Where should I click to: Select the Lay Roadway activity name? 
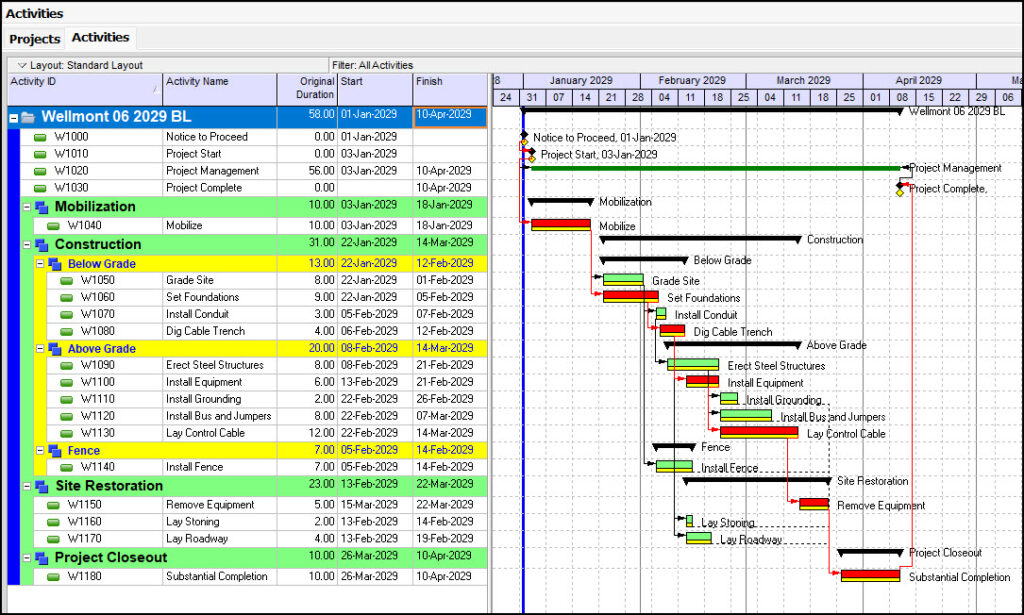pos(197,539)
